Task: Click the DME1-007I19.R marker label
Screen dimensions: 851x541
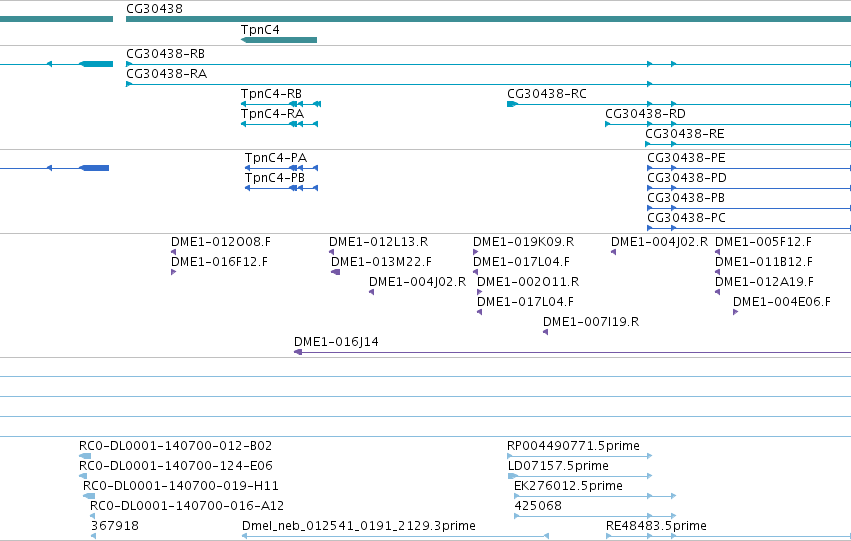Action: coord(591,322)
